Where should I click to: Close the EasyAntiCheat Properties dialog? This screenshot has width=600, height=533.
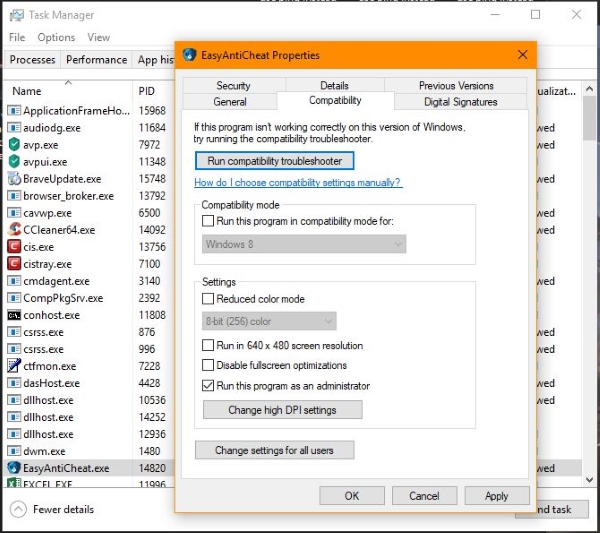pos(522,55)
